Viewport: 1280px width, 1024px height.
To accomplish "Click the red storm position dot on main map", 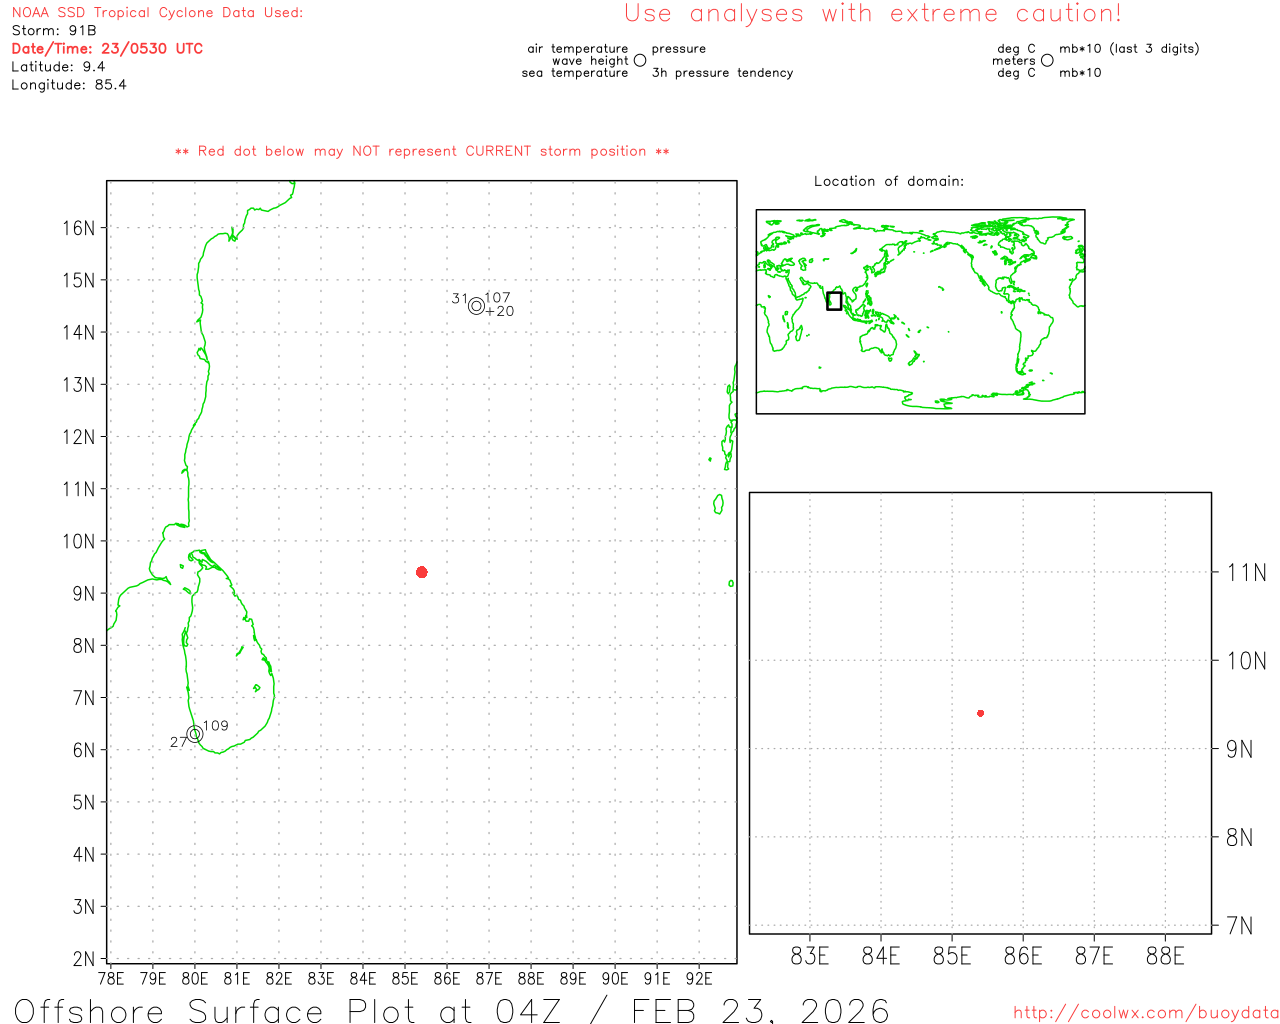I will [x=422, y=572].
